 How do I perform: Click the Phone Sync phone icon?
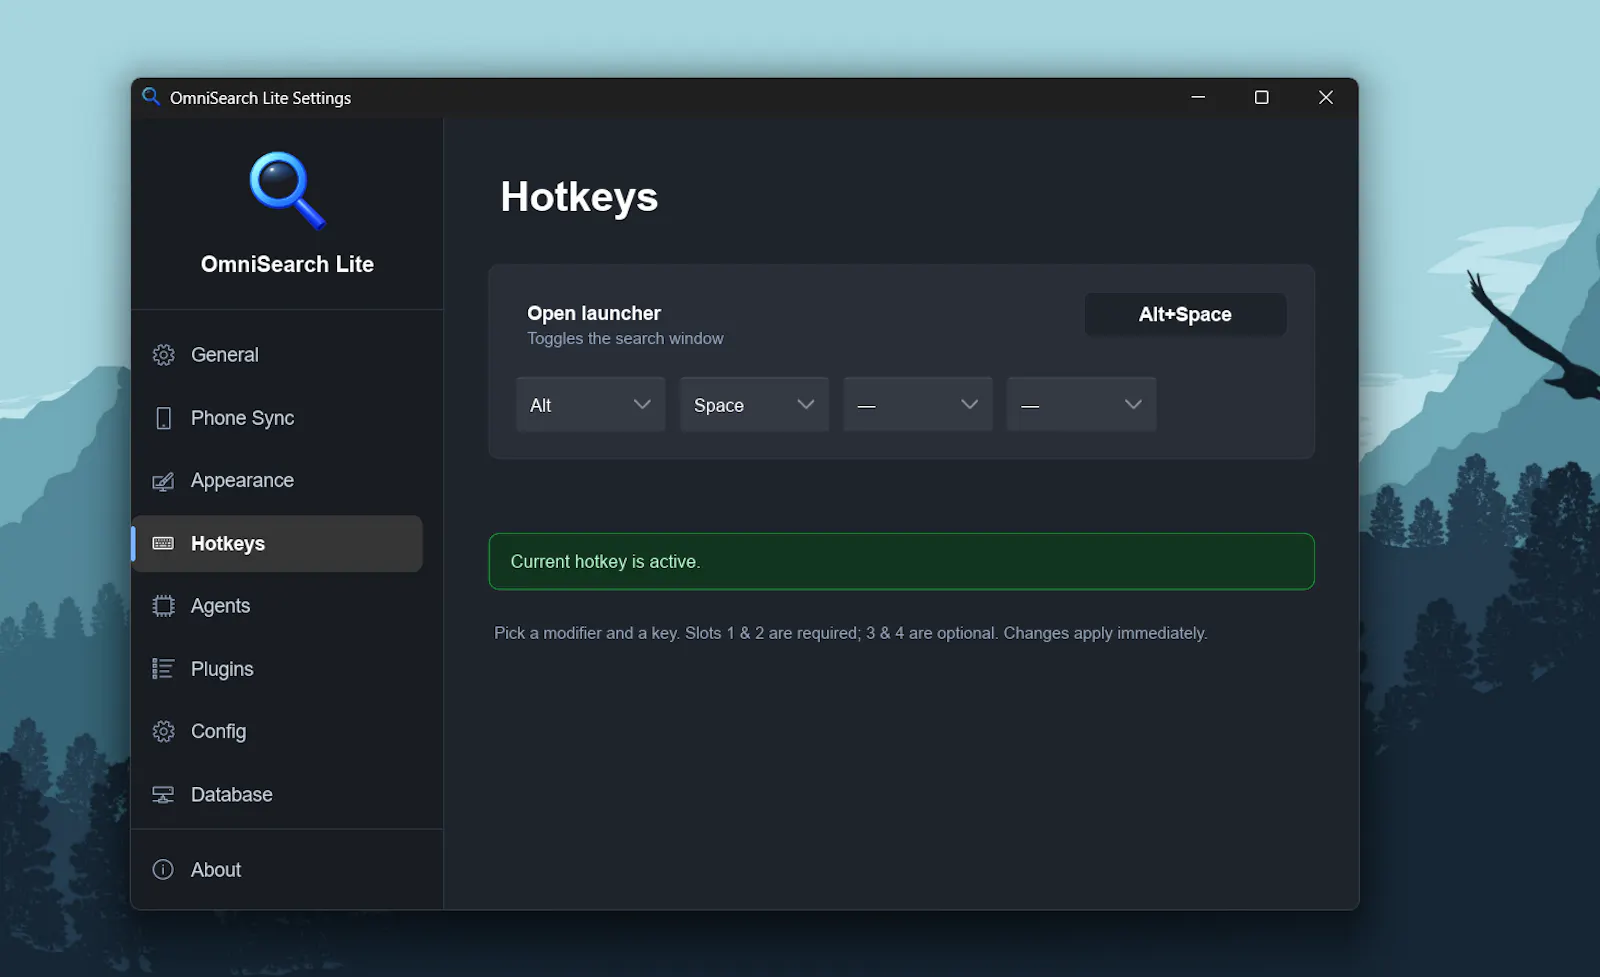(x=163, y=418)
